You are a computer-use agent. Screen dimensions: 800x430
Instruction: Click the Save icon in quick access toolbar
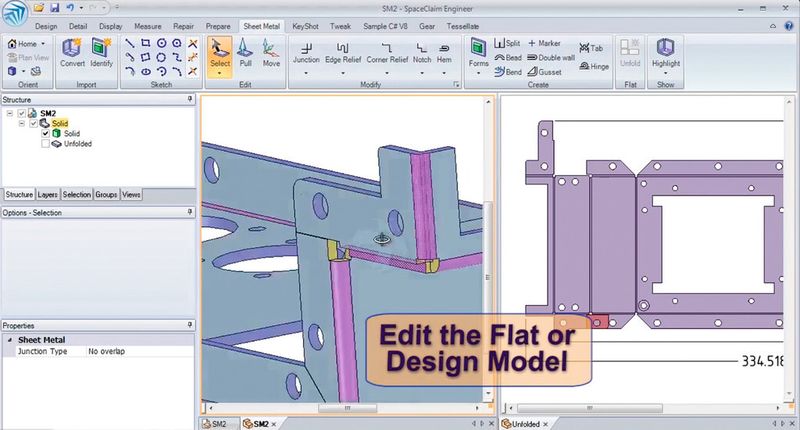coord(54,8)
